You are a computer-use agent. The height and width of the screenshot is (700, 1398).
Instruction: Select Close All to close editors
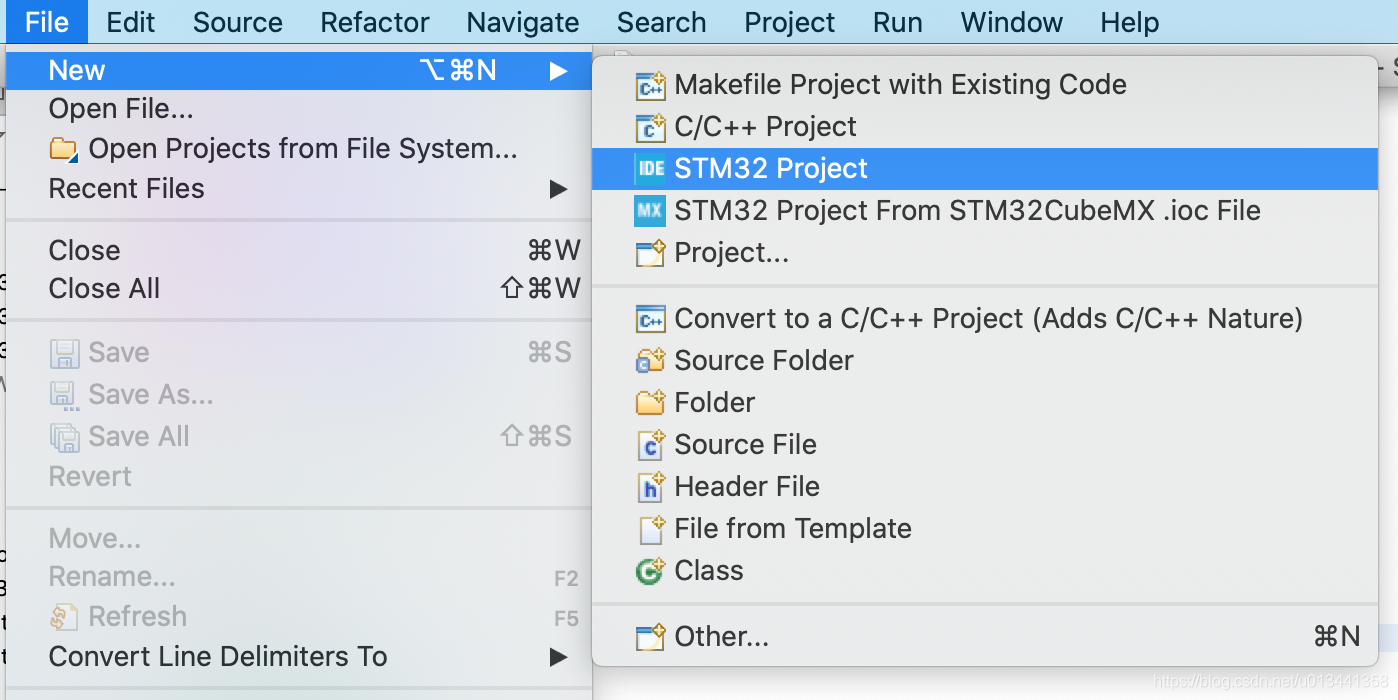(x=103, y=288)
